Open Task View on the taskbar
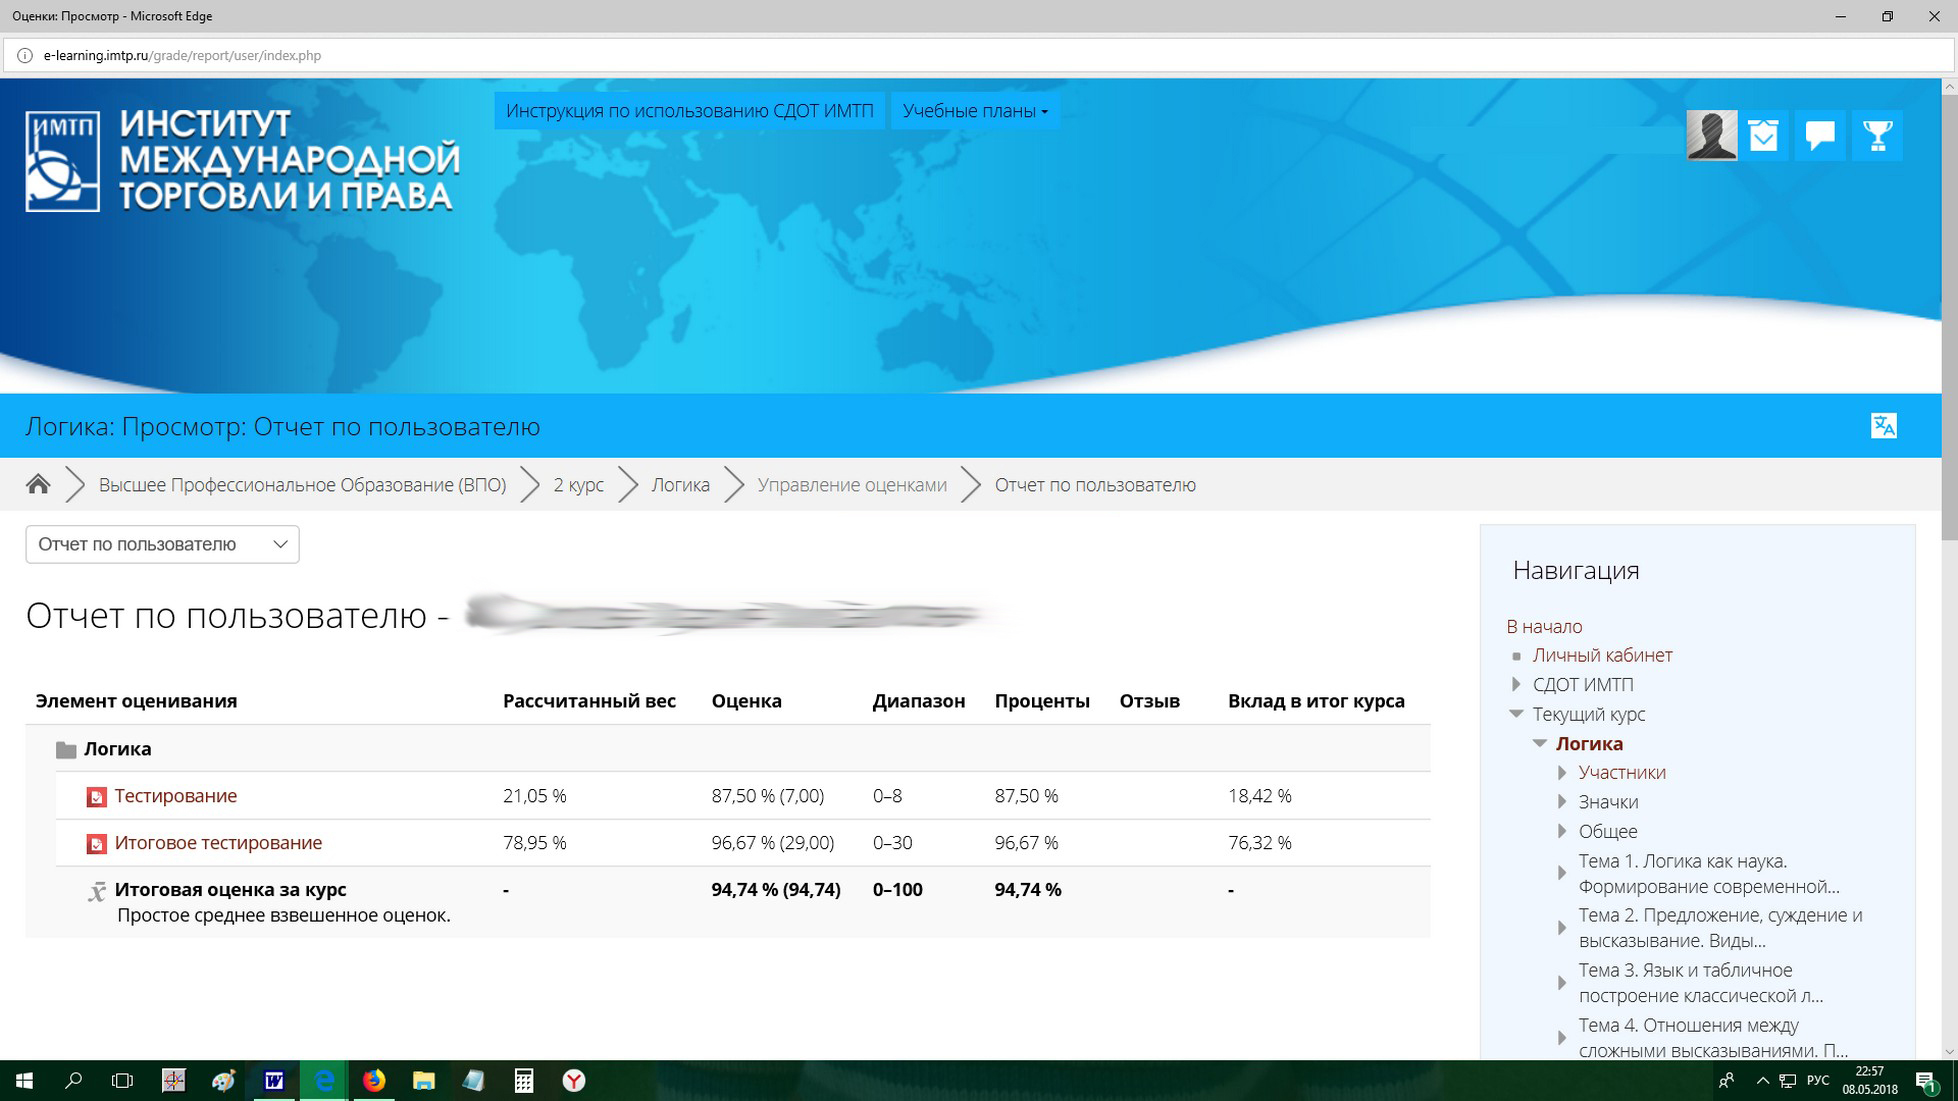1958x1101 pixels. (x=122, y=1080)
